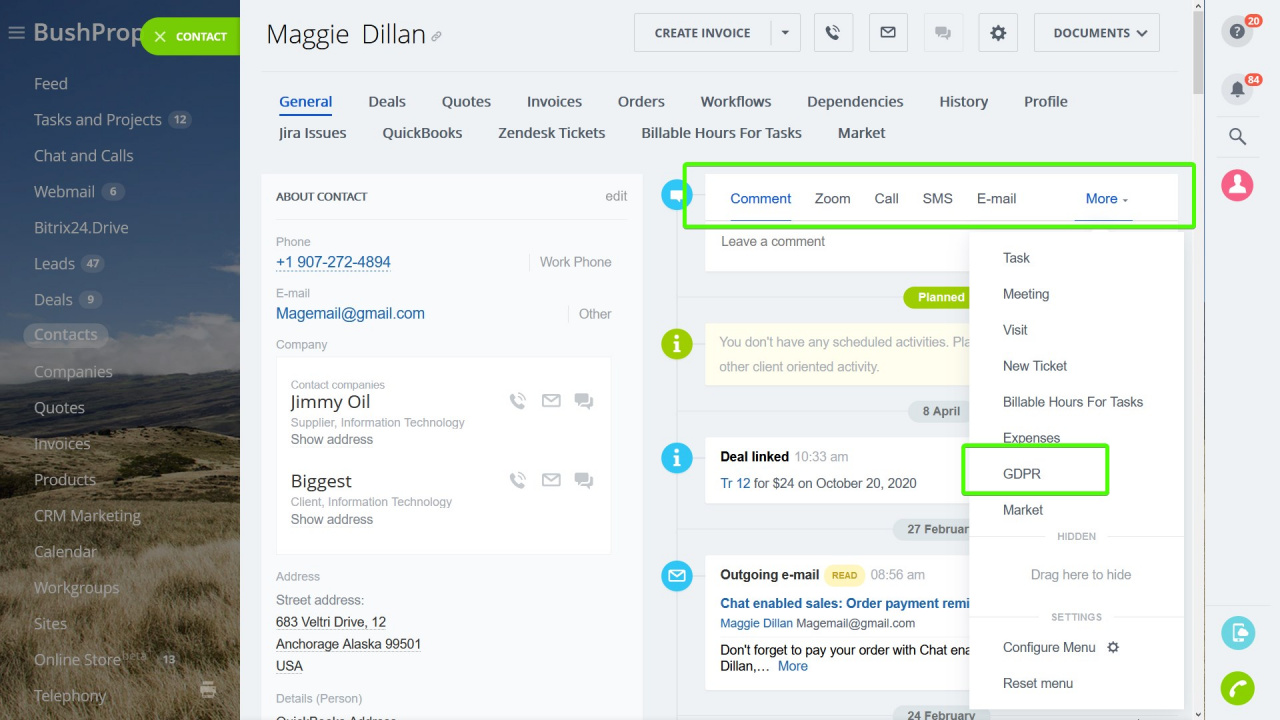Click the chat bubbles icon in header
The width and height of the screenshot is (1280, 720).
pyautogui.click(x=943, y=33)
